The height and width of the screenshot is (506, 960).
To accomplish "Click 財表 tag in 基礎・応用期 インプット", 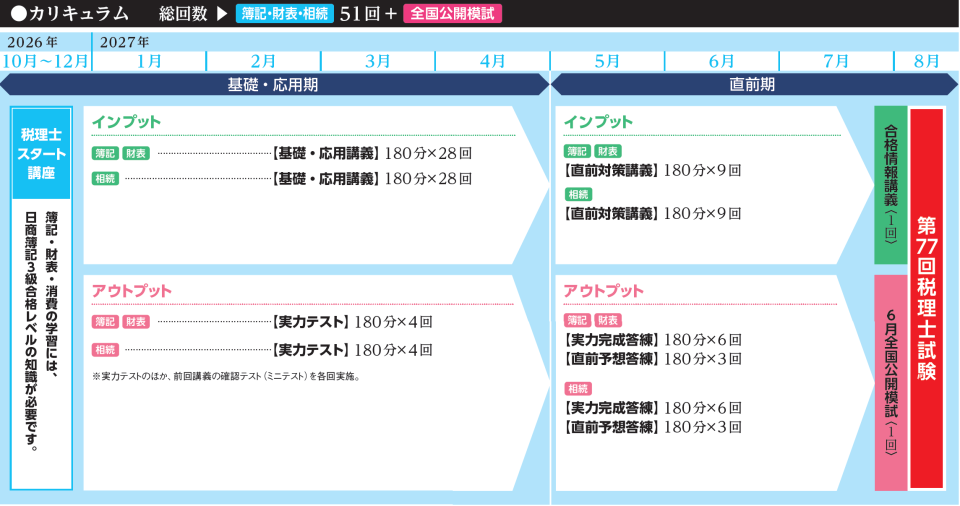I will tap(136, 153).
